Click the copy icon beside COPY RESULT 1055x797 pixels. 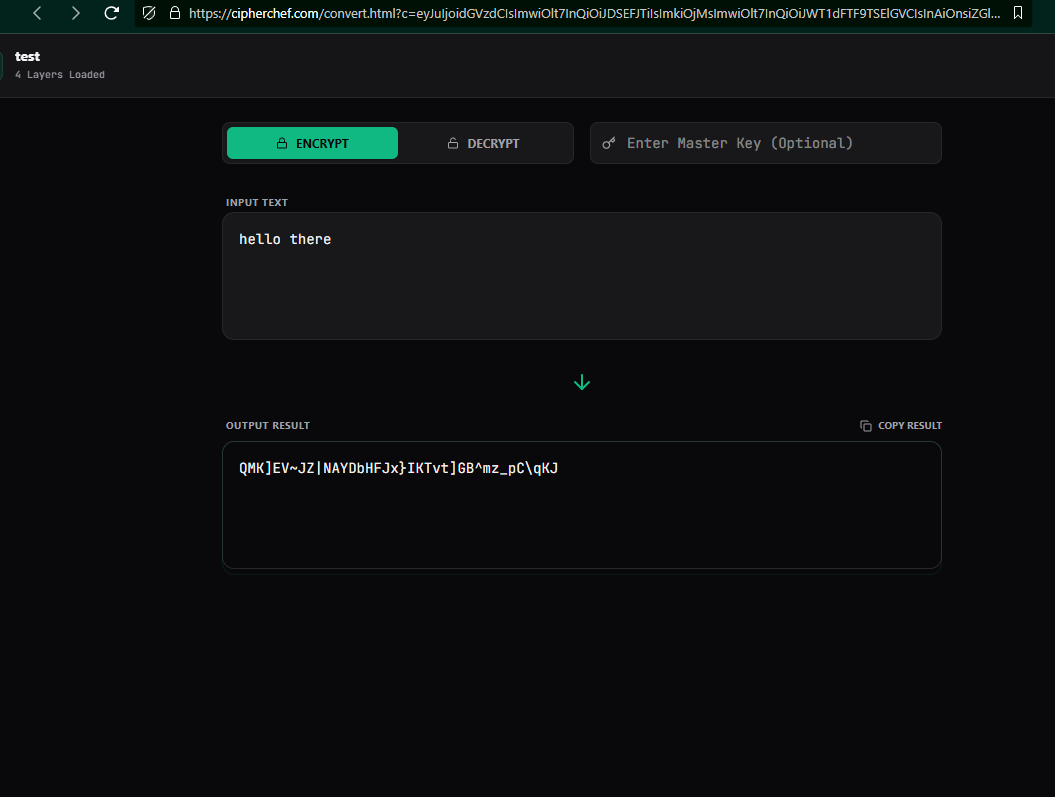(864, 425)
